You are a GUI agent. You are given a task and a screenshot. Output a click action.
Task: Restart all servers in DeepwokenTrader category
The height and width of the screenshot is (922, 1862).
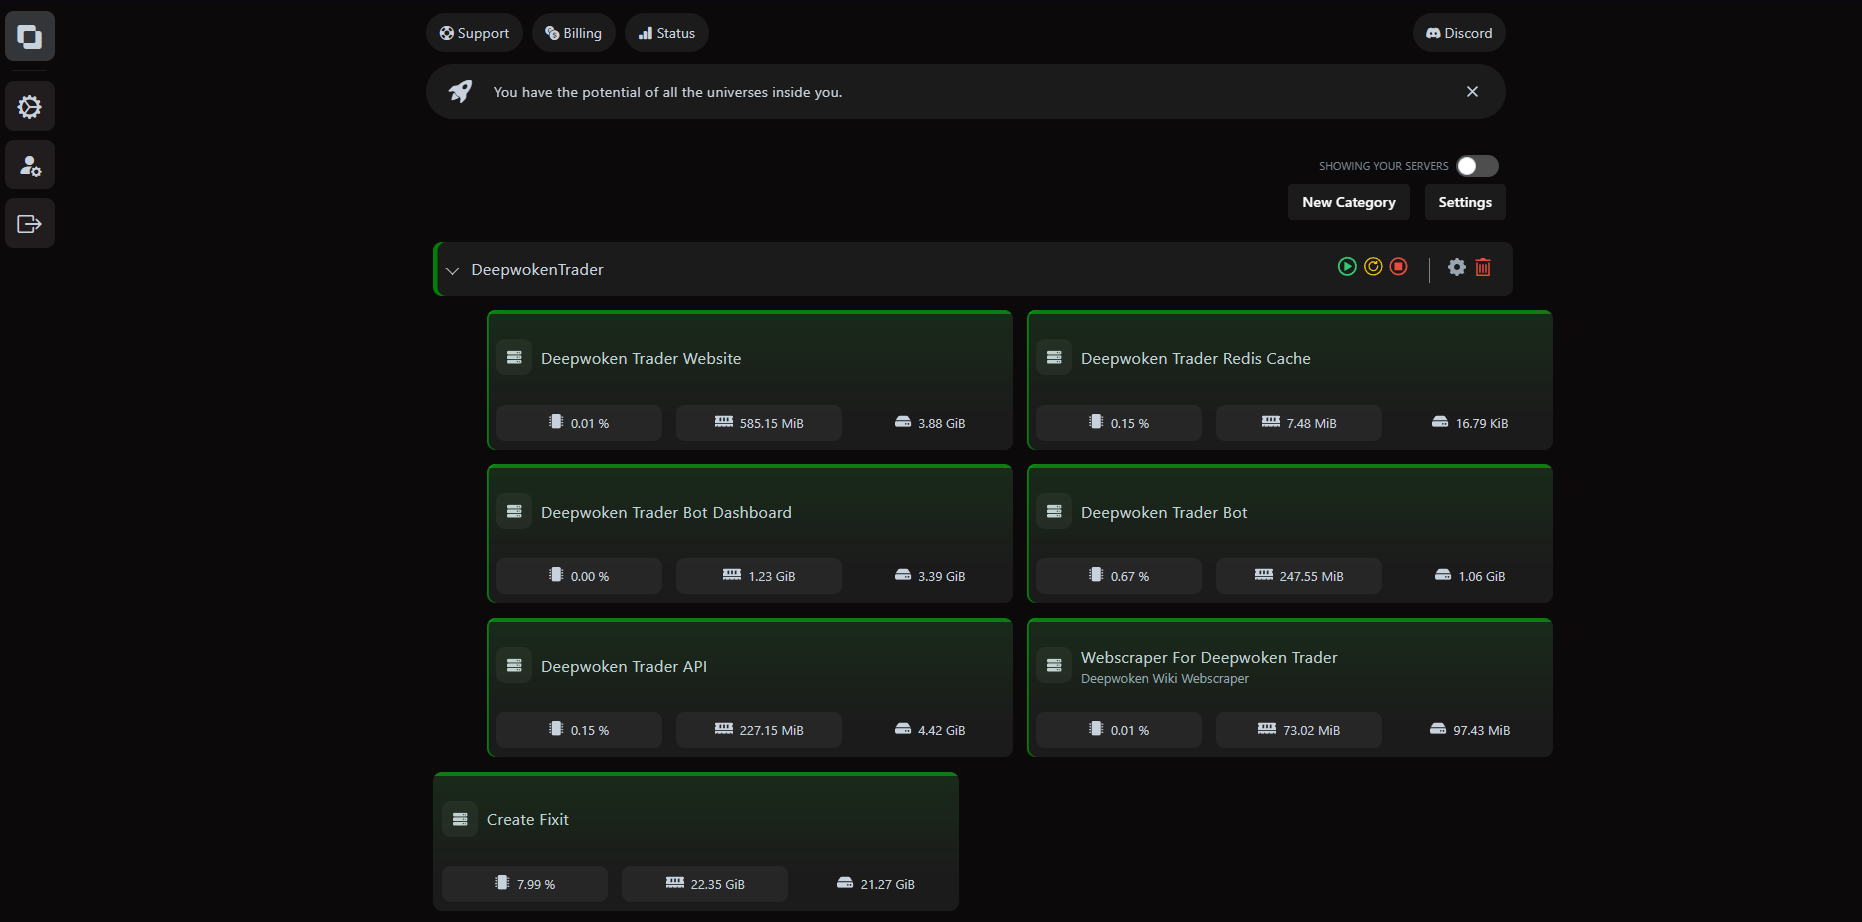pyautogui.click(x=1373, y=266)
